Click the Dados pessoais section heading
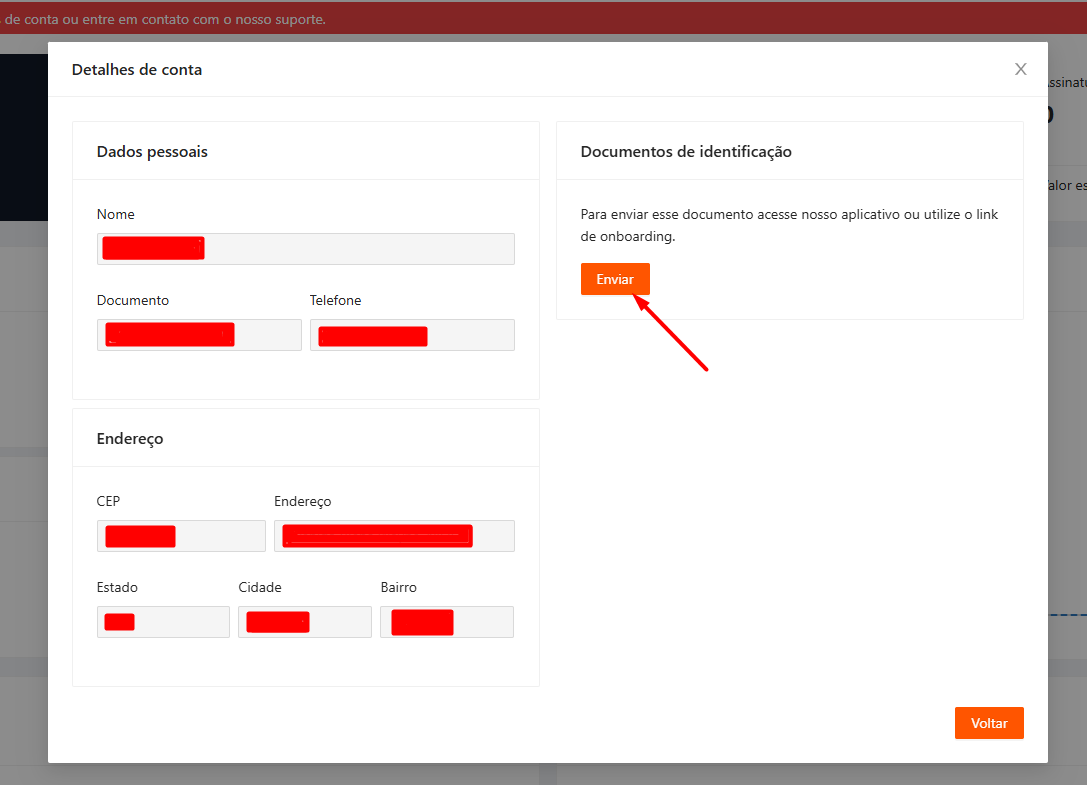 [152, 152]
